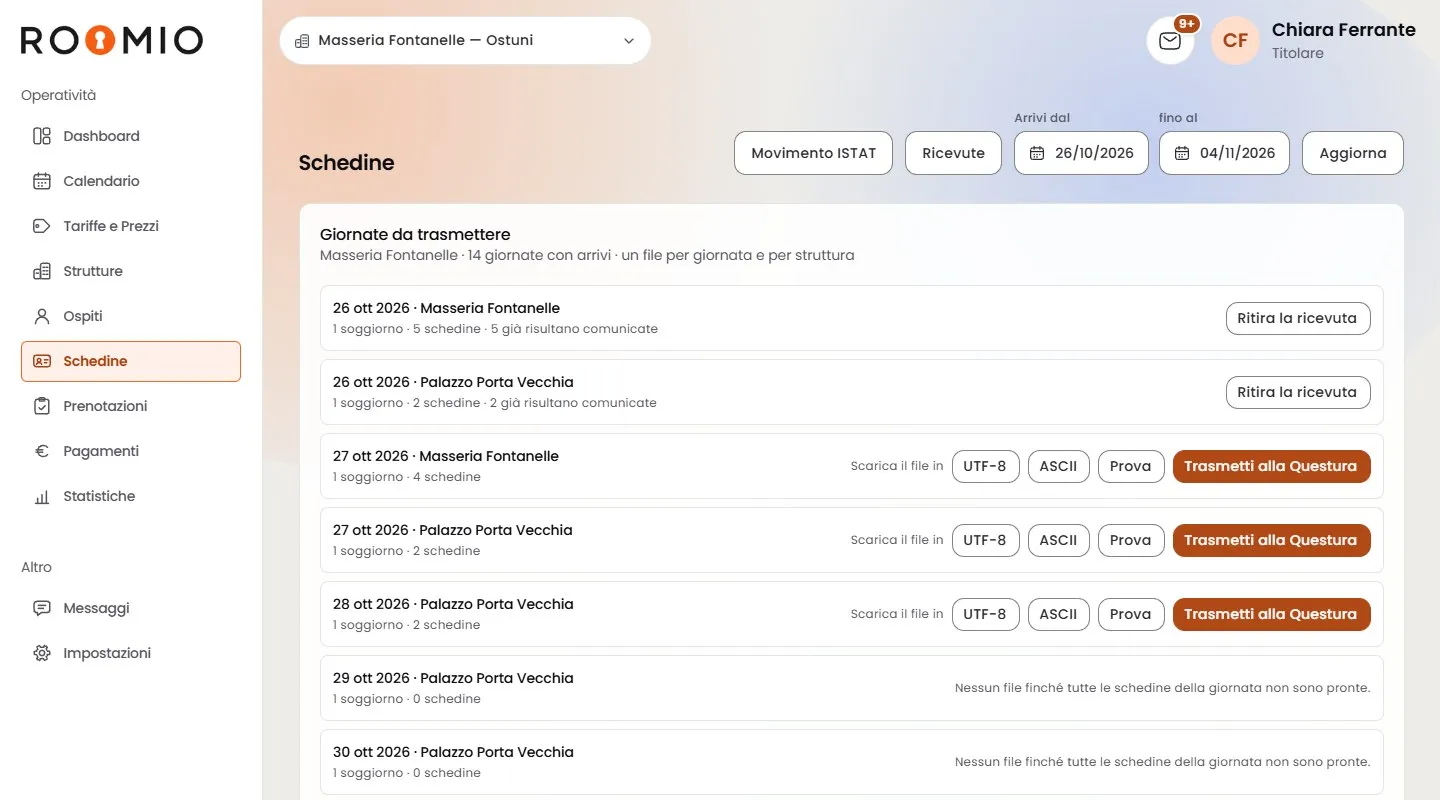Viewport: 1440px width, 800px height.
Task: Open Statistiche bar chart icon
Action: [42, 496]
